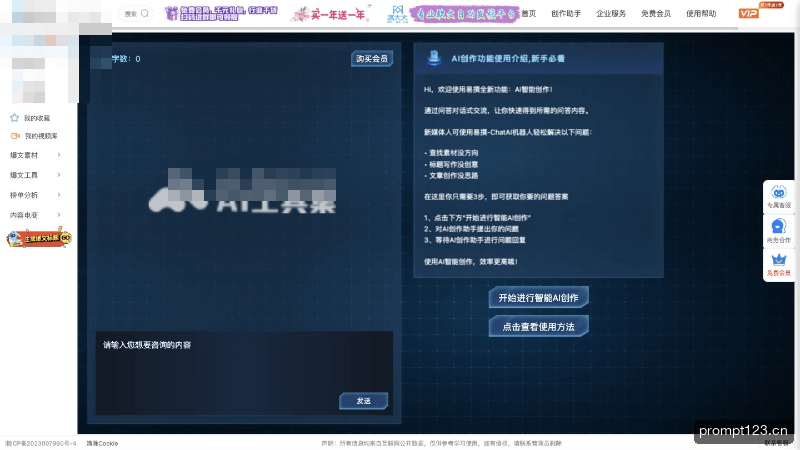800x450 pixels.
Task: Expand the 榜单分析 sidebar menu
Action: tap(35, 195)
